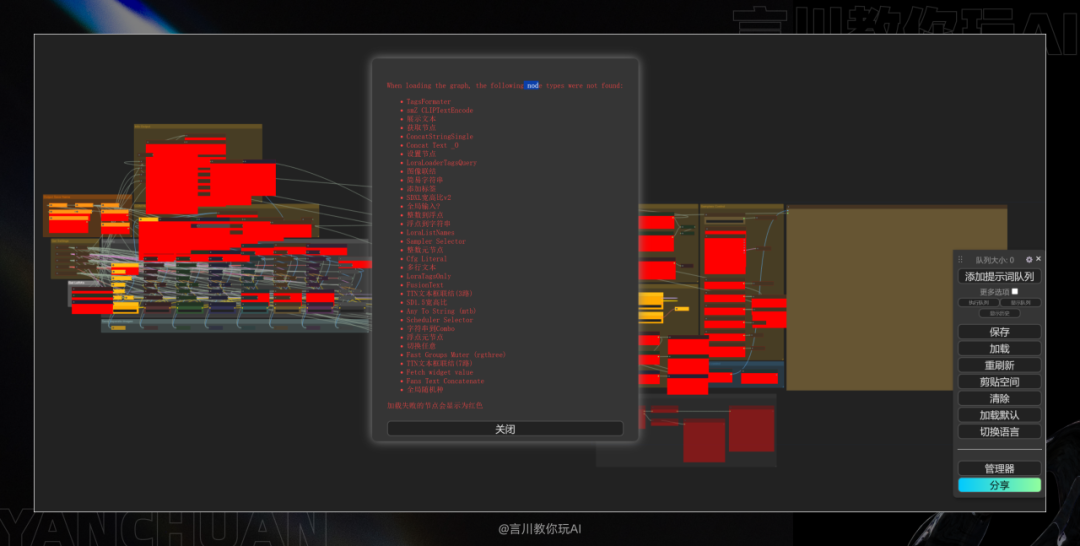The height and width of the screenshot is (546, 1080).
Task: Click the 加载失败的节点会显示为红色 notice
Action: coord(435,406)
